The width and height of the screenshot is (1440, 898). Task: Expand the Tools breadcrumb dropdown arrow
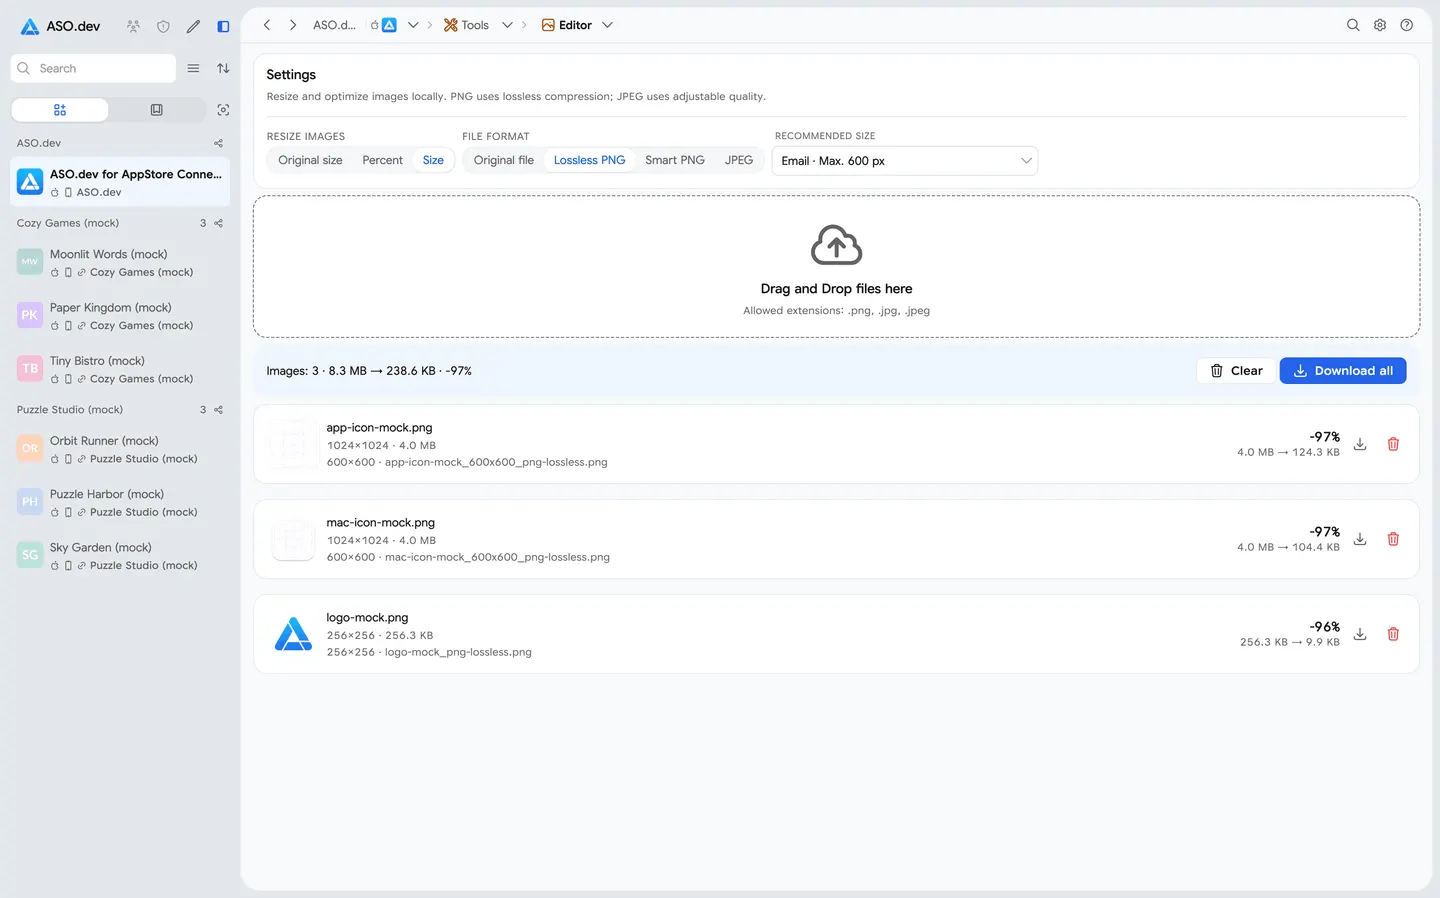tap(507, 25)
